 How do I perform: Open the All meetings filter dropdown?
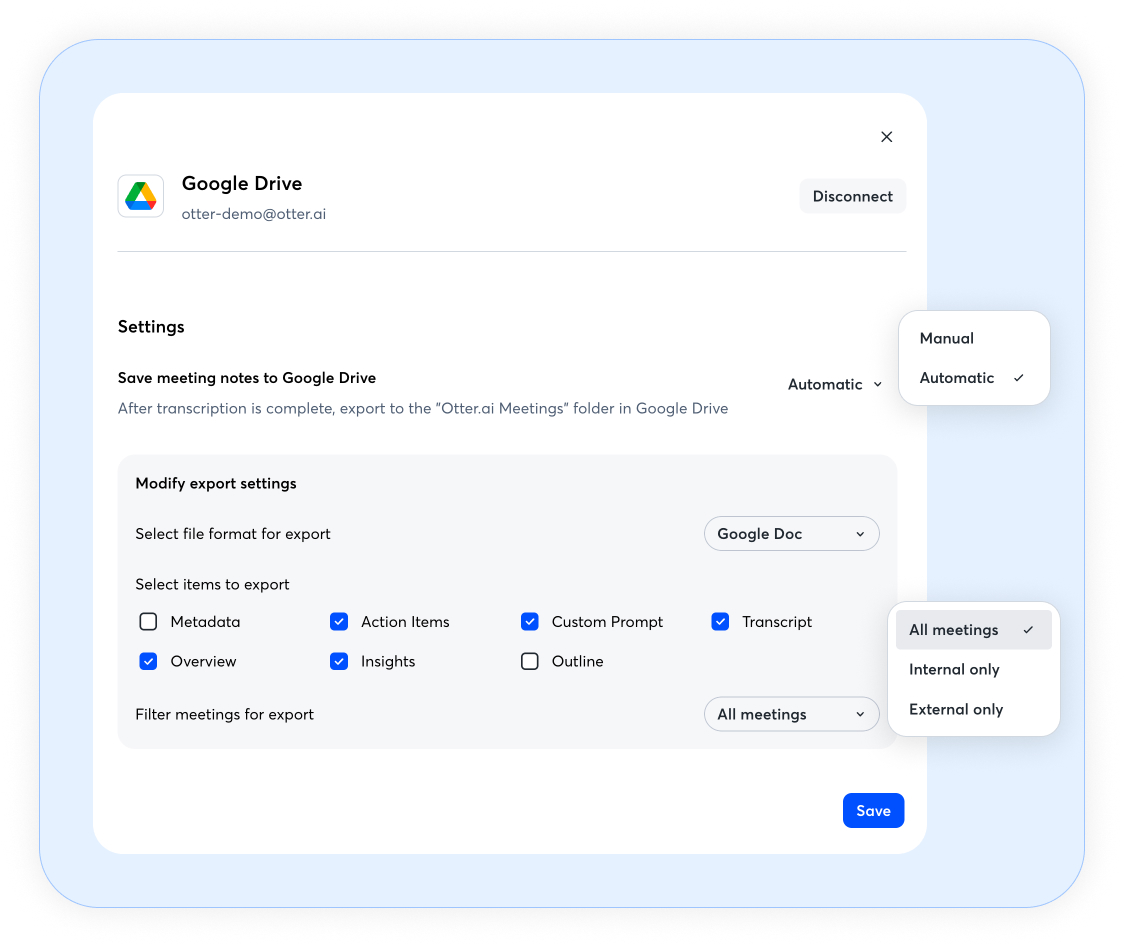point(791,714)
